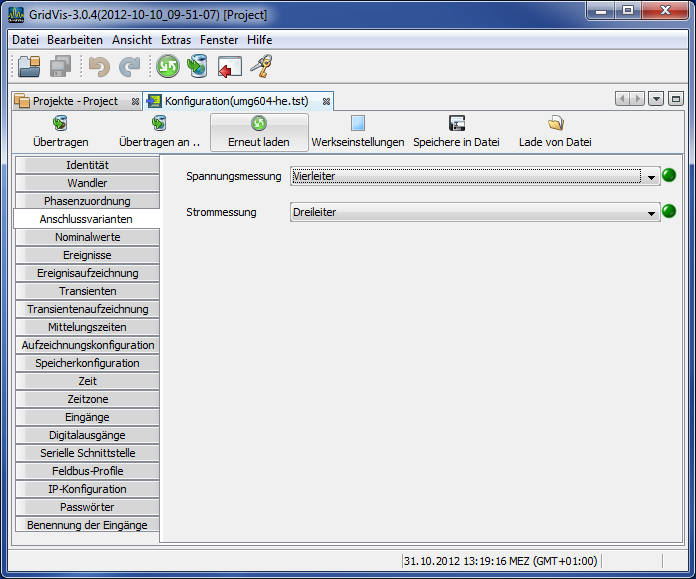Viewport: 696px width, 579px height.
Task: Open the Eingänge section
Action: (87, 417)
